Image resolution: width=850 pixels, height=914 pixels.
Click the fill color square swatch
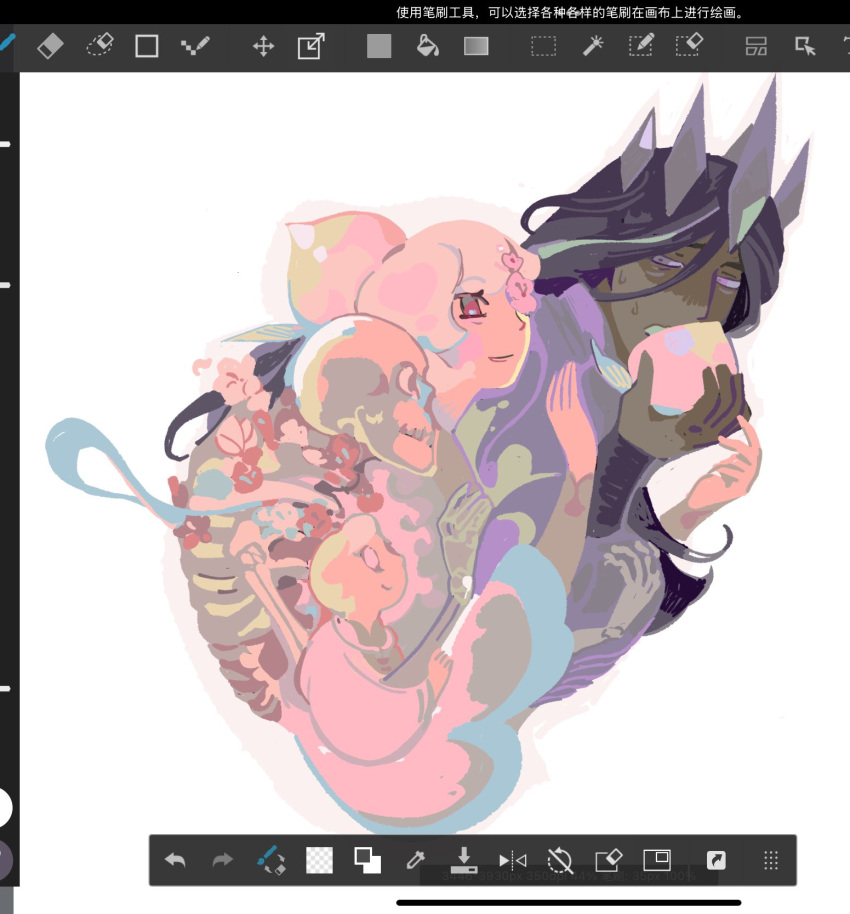click(379, 46)
